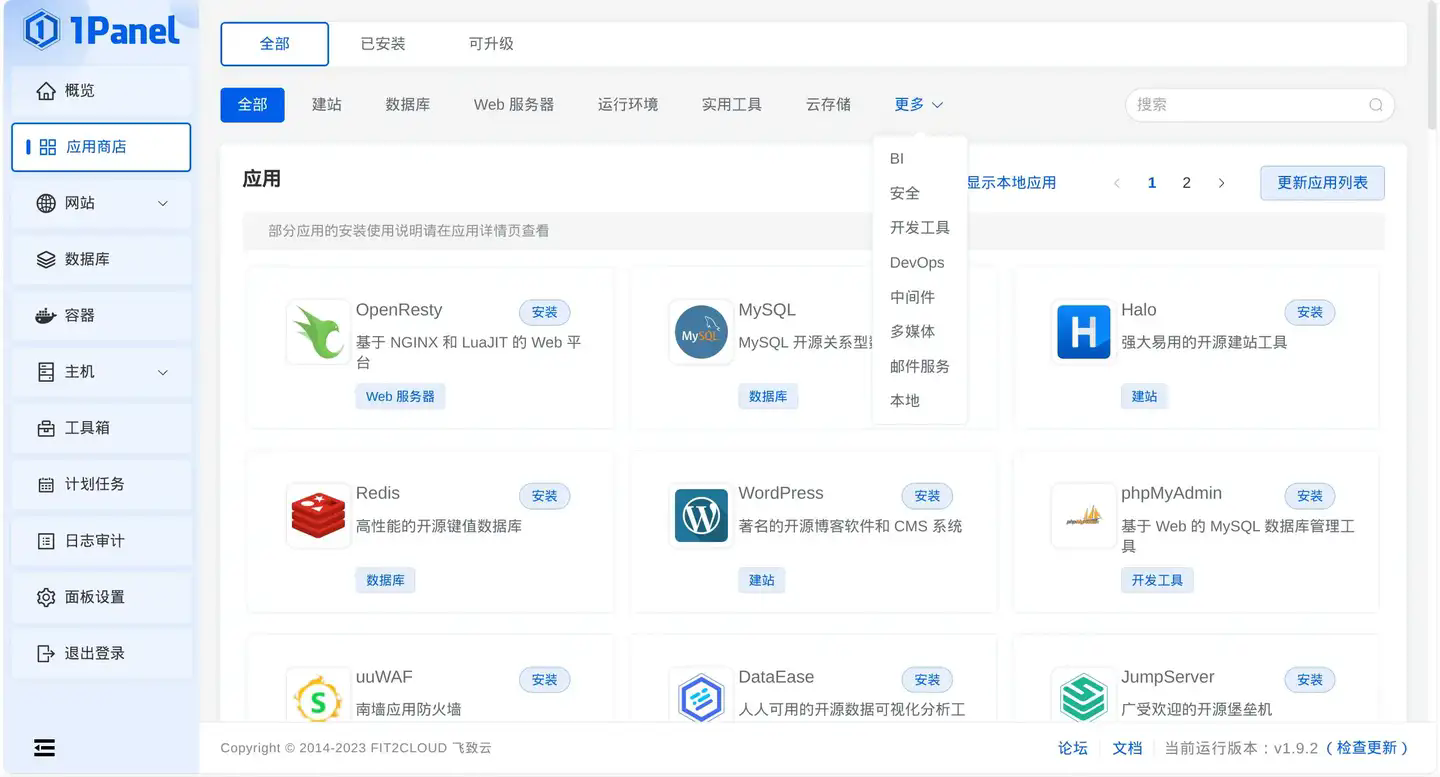The width and height of the screenshot is (1440, 777).
Task: Click the 退出登录 logout icon
Action: [46, 653]
